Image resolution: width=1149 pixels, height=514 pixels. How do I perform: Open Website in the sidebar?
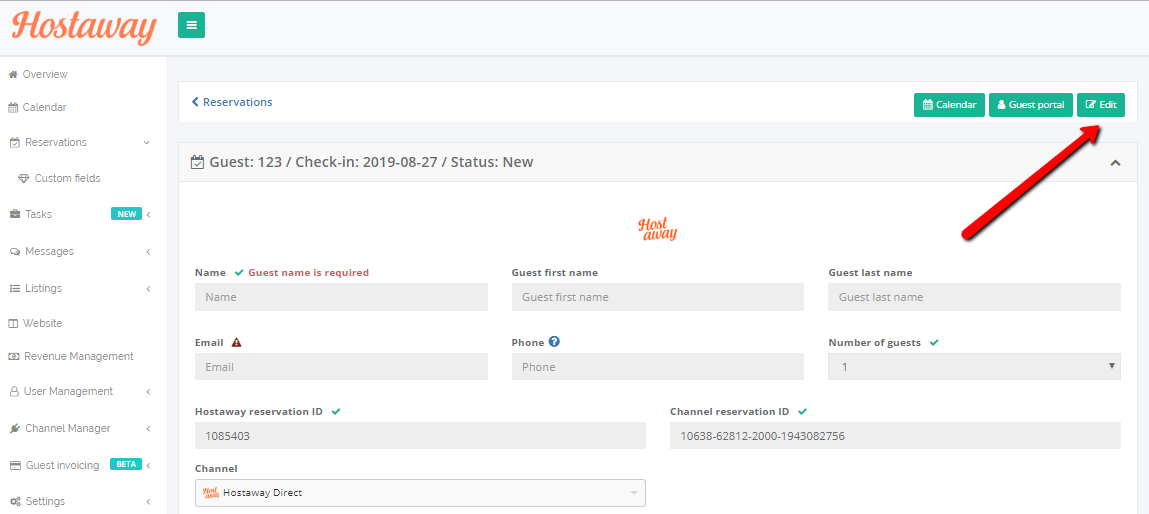click(43, 323)
